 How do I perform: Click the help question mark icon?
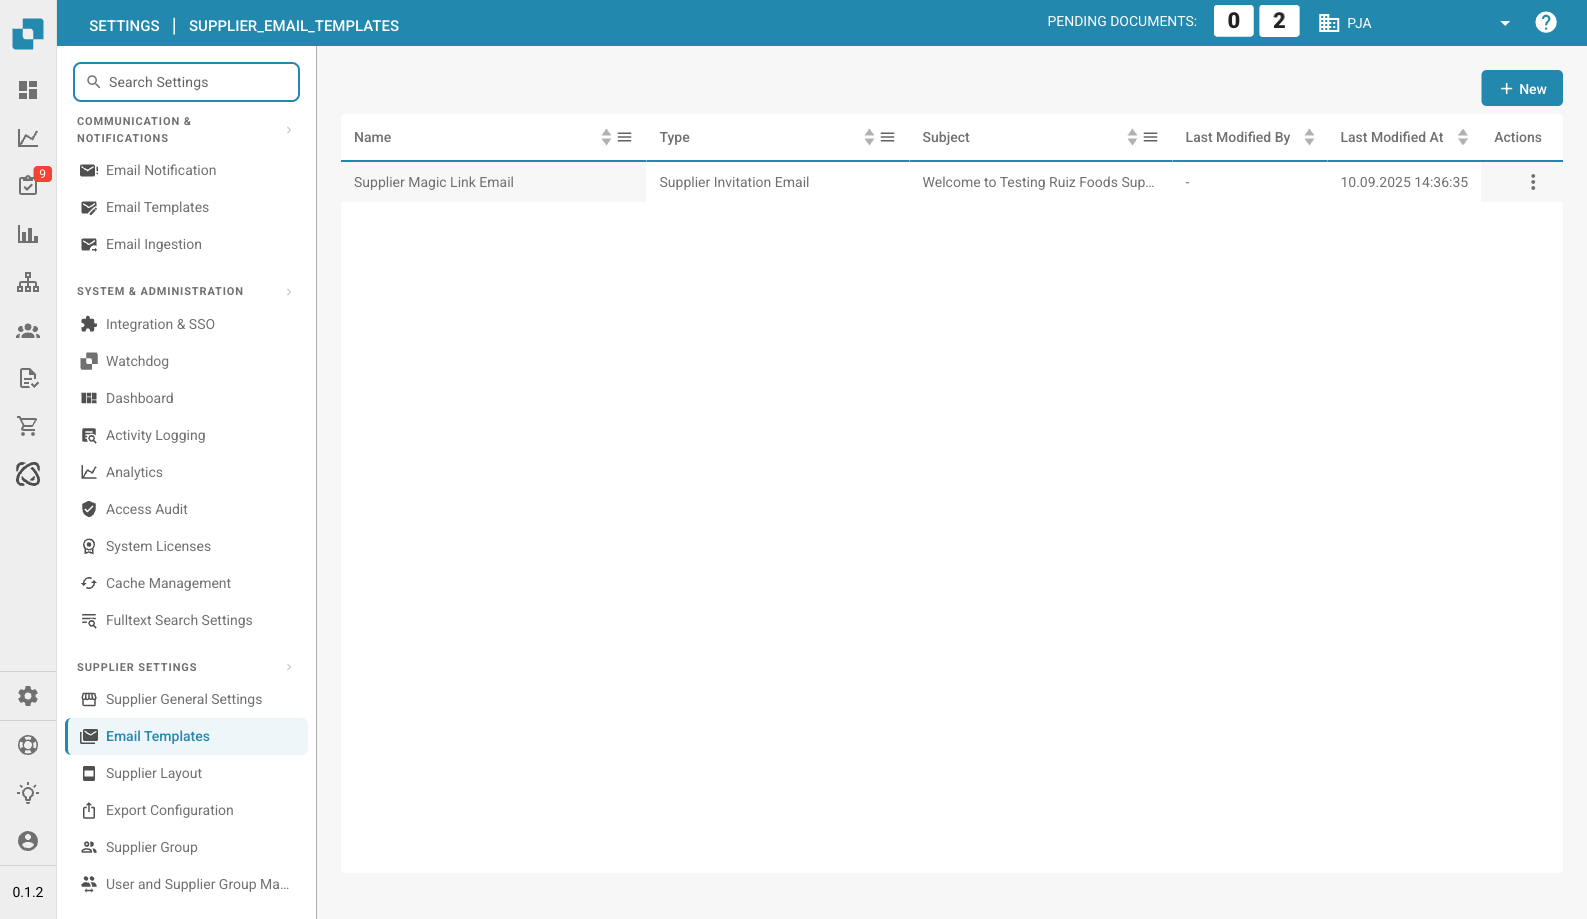tap(1546, 22)
